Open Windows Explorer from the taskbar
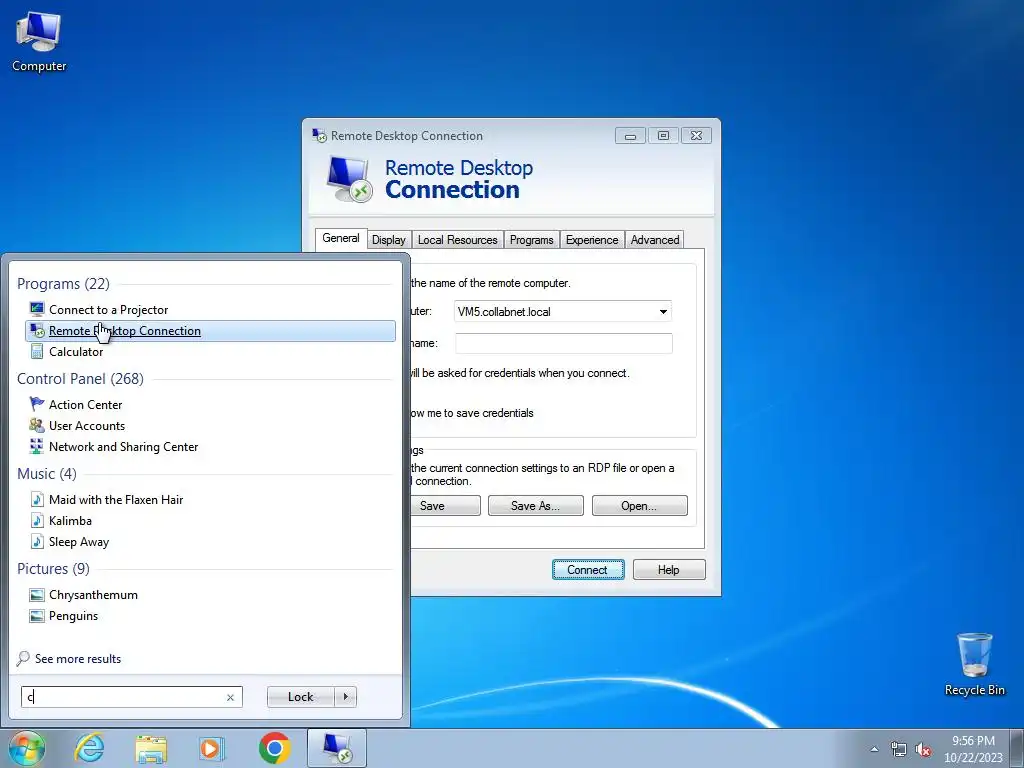 point(151,748)
